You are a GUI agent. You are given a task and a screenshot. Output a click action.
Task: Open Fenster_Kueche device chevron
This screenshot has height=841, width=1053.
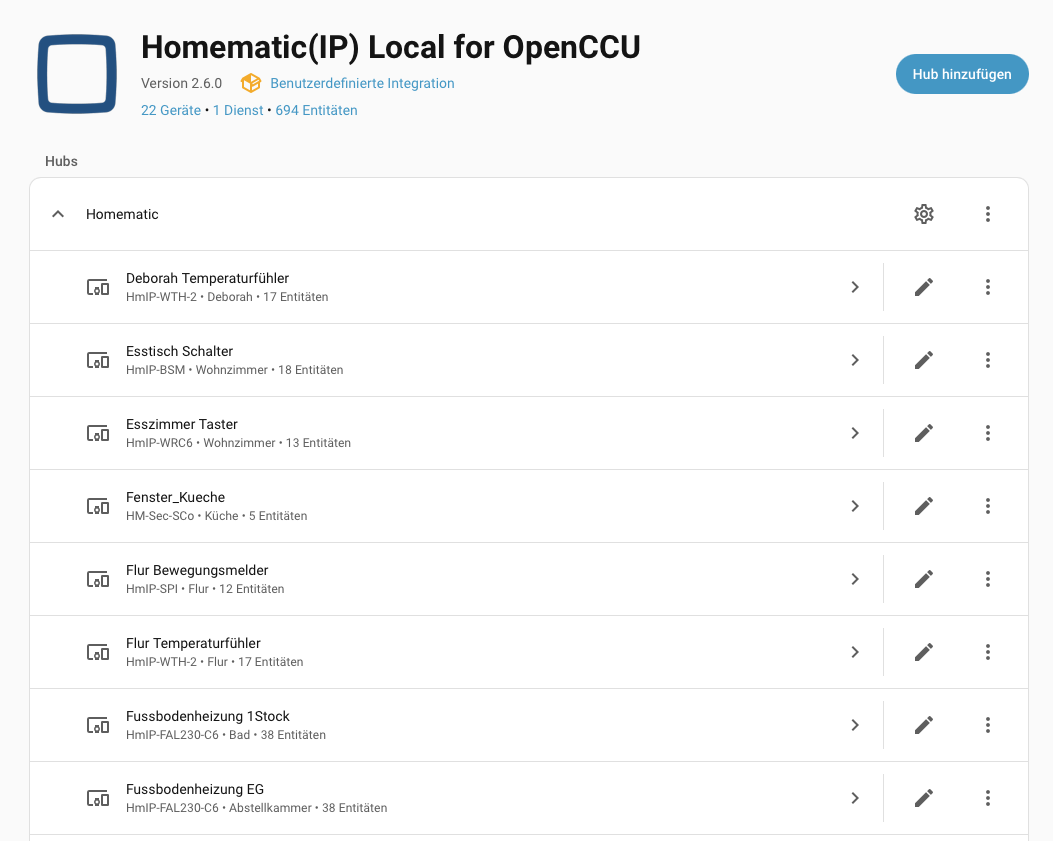coord(855,506)
